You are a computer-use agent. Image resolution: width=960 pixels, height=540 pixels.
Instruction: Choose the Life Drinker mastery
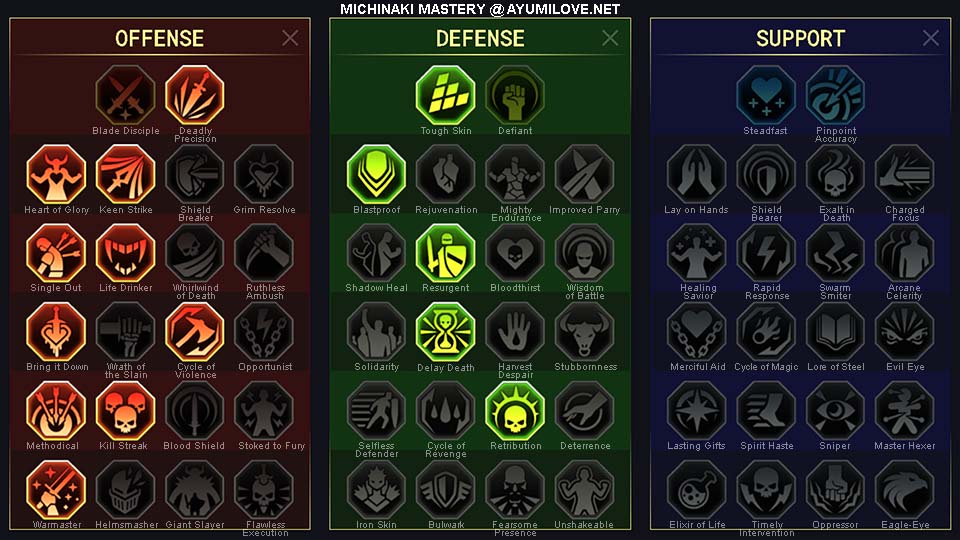click(126, 253)
